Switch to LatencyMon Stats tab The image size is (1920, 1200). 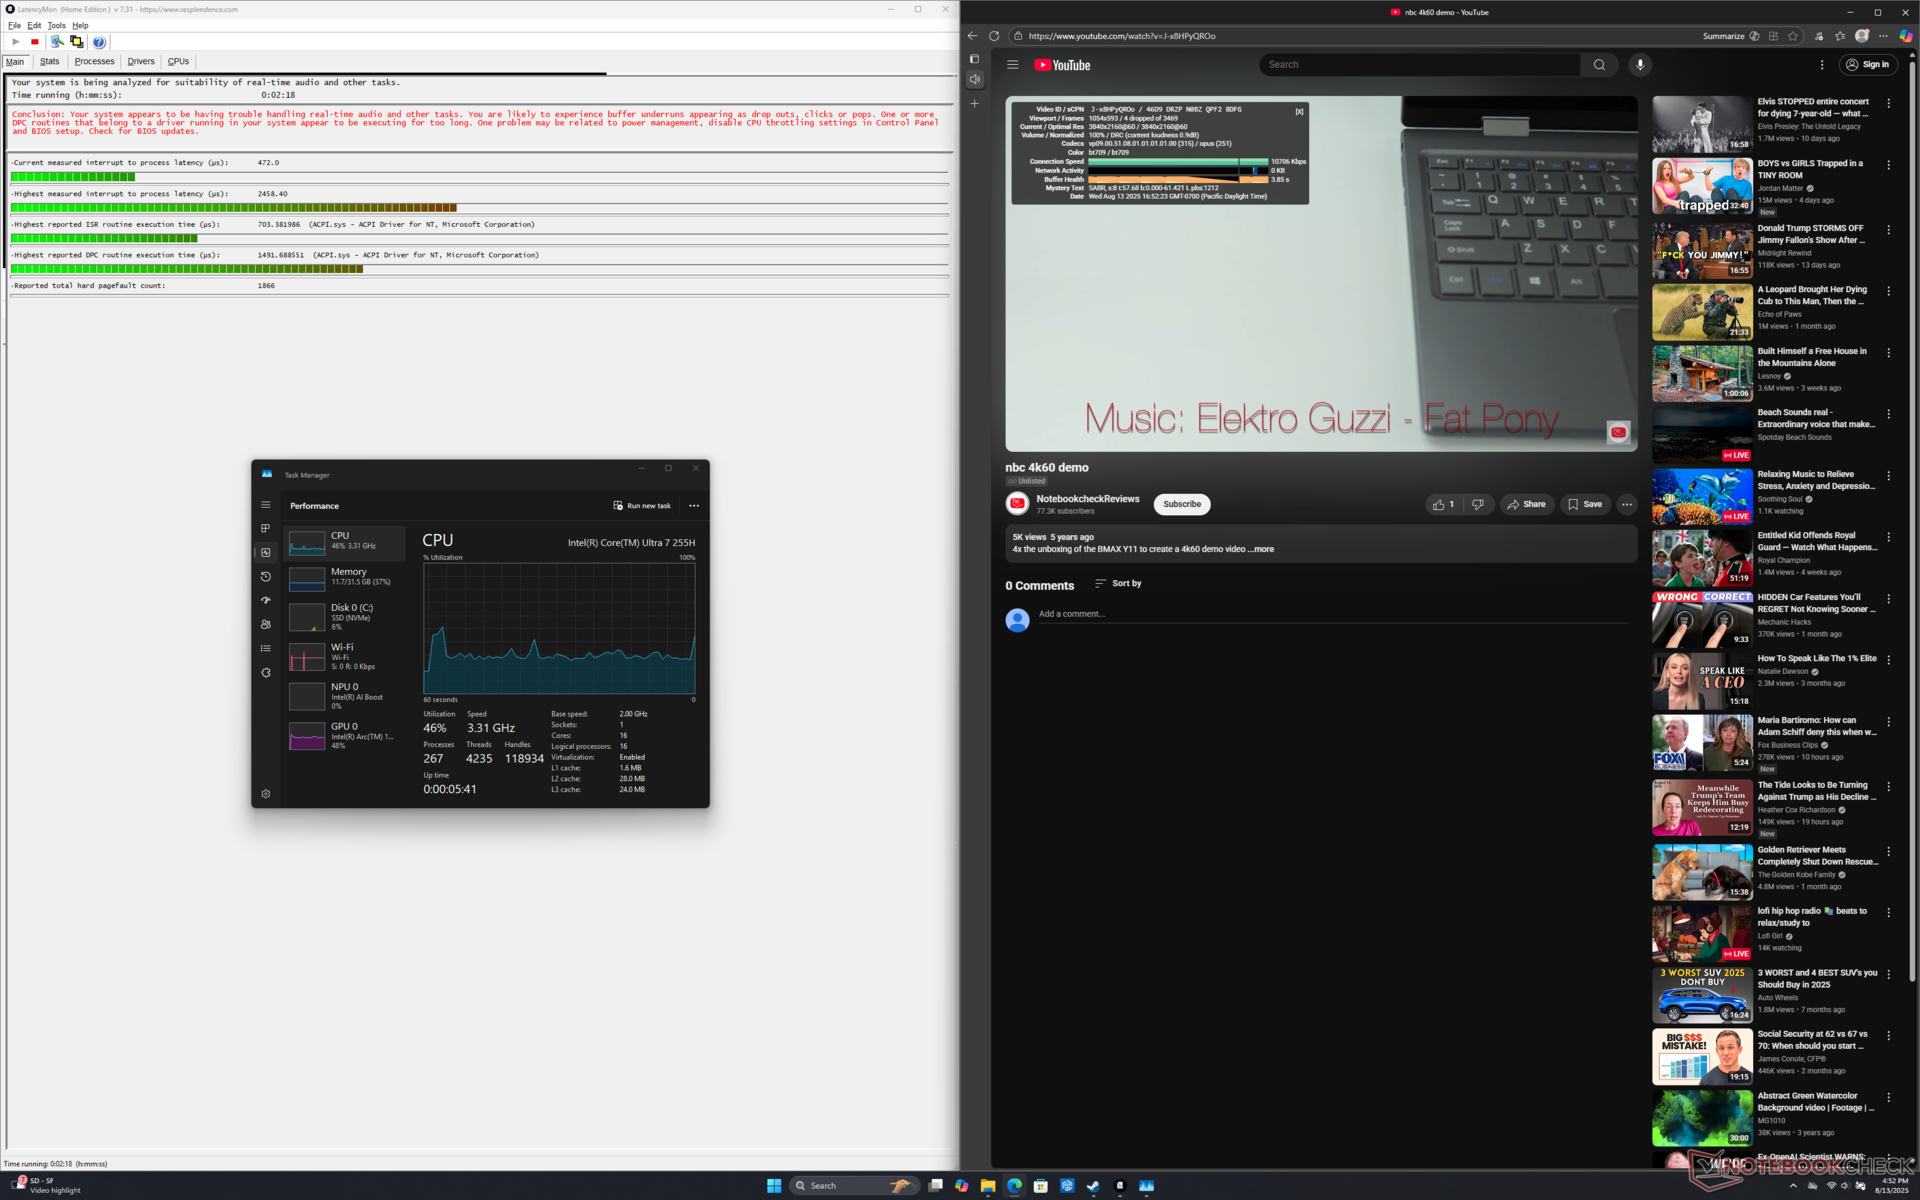(x=50, y=61)
